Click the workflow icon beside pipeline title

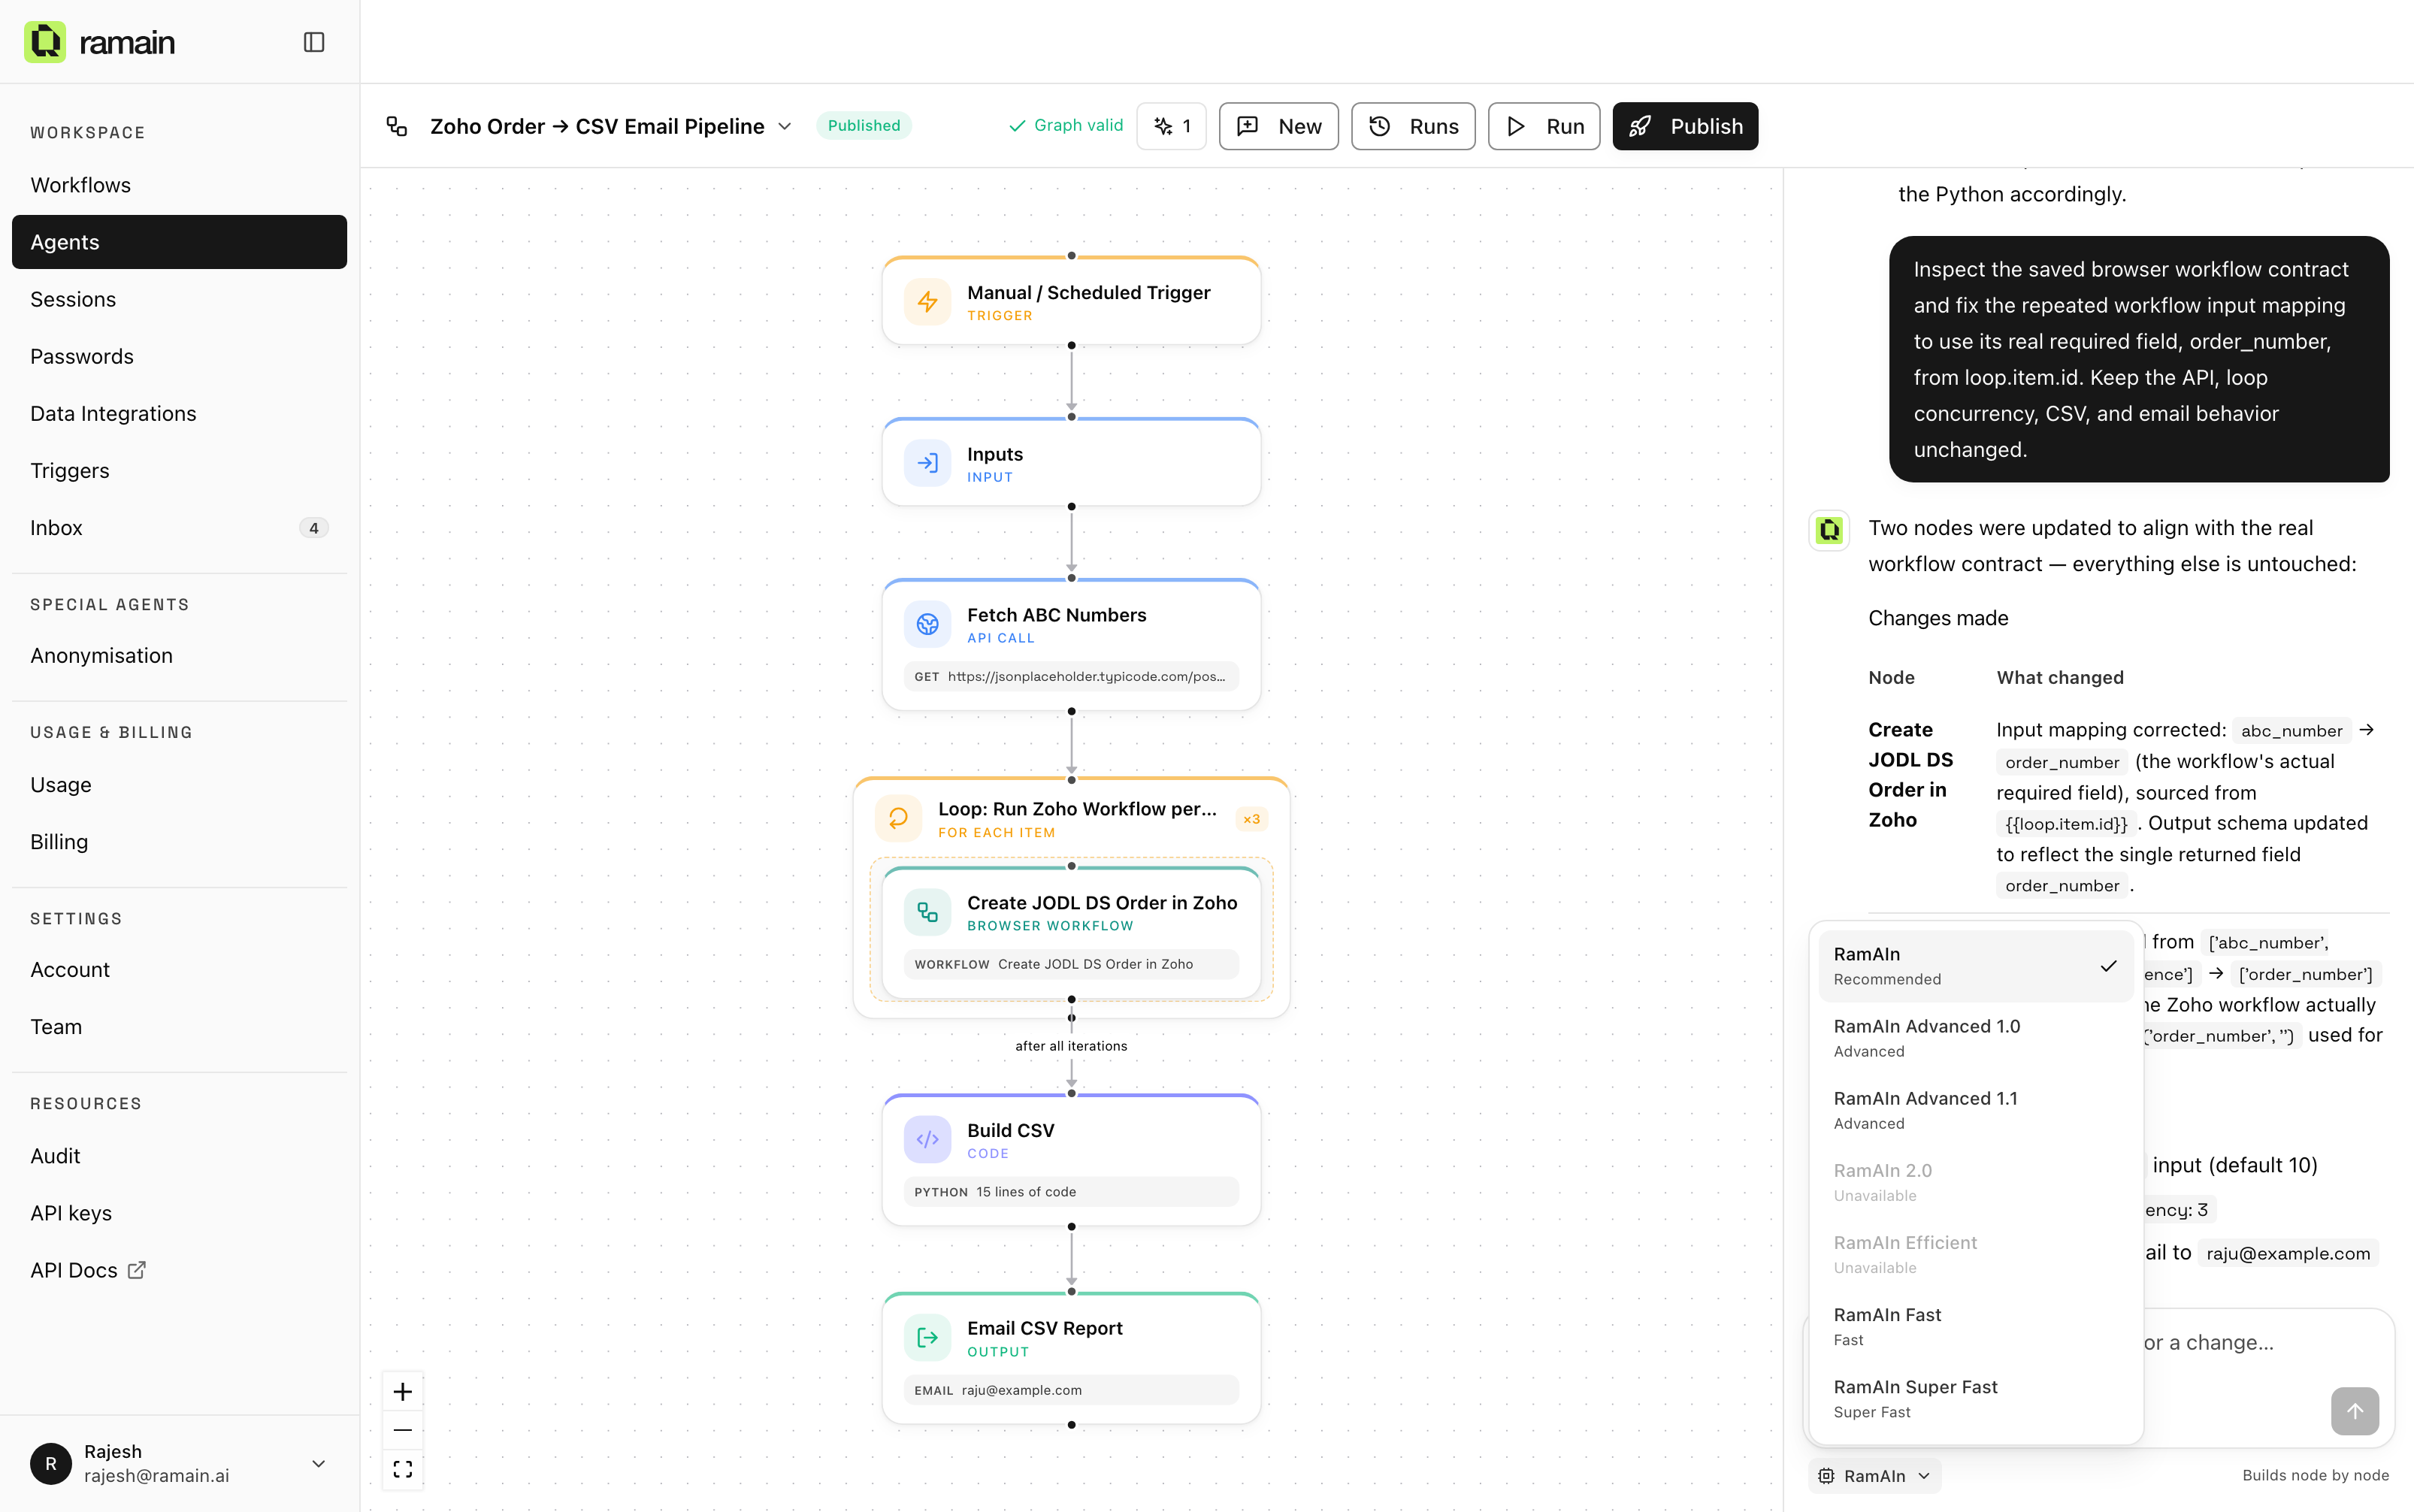[x=397, y=126]
